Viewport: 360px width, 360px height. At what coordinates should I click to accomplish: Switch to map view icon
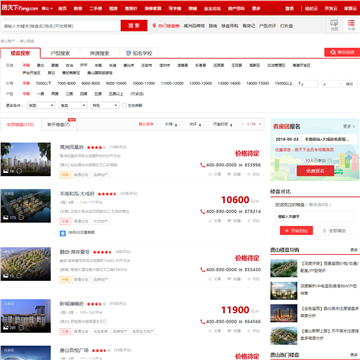pyautogui.click(x=334, y=25)
